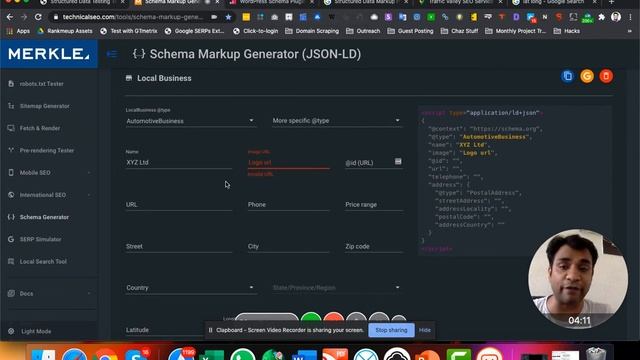Open Excel from the dock
The height and width of the screenshot is (360, 640).
212,354
